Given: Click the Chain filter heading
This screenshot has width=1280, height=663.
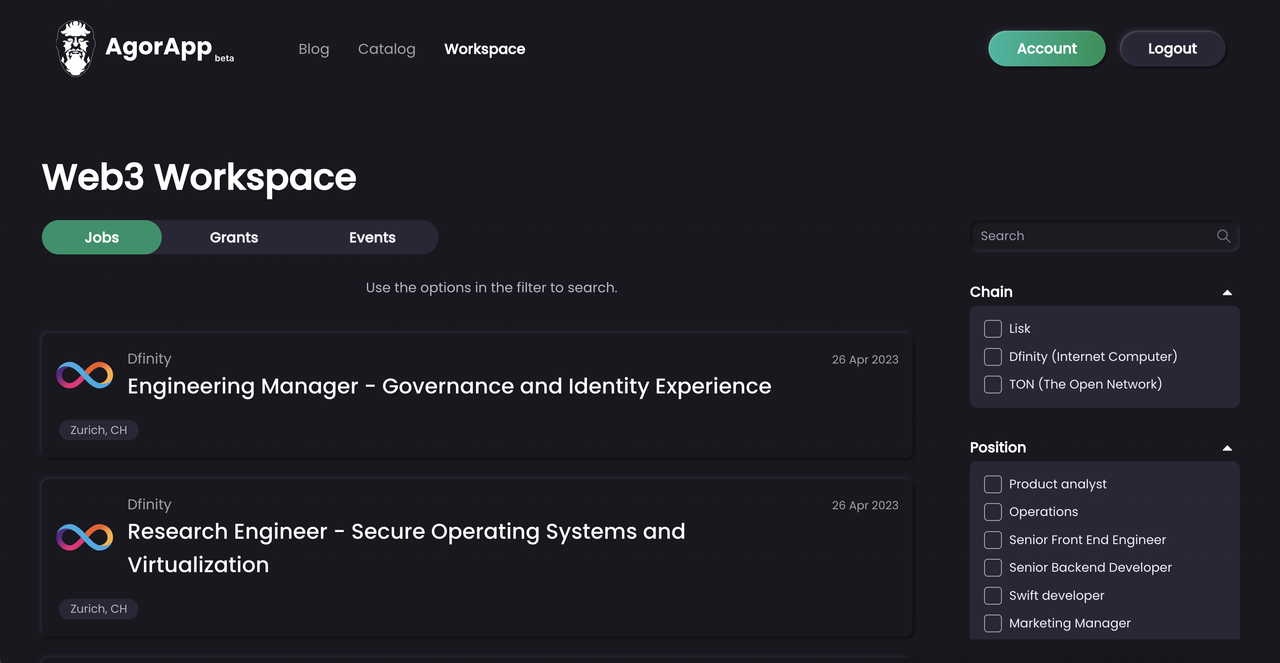Looking at the screenshot, I should tap(991, 292).
